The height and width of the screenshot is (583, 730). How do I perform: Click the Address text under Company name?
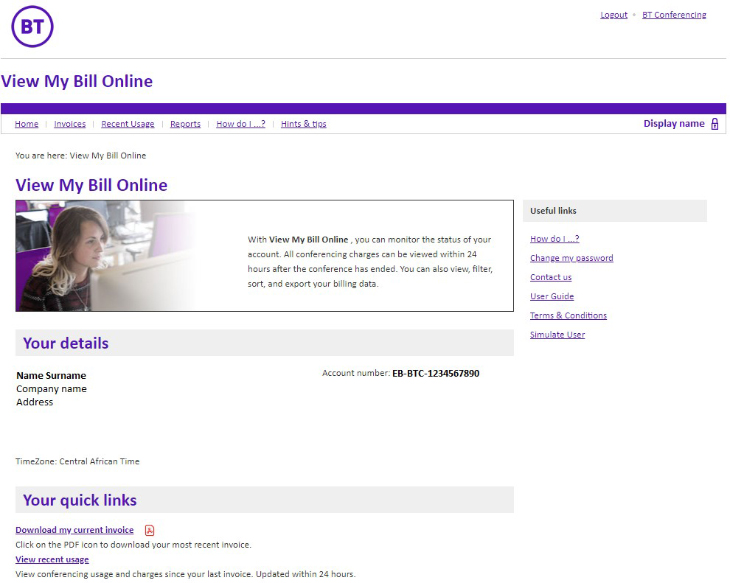tap(34, 402)
